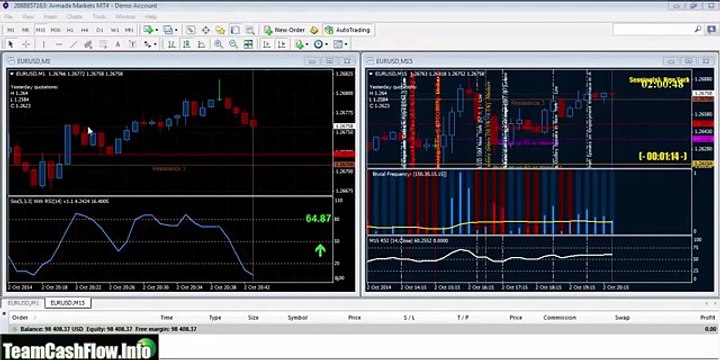Sort by Symbol column header
The width and height of the screenshot is (720, 360).
[x=297, y=318]
